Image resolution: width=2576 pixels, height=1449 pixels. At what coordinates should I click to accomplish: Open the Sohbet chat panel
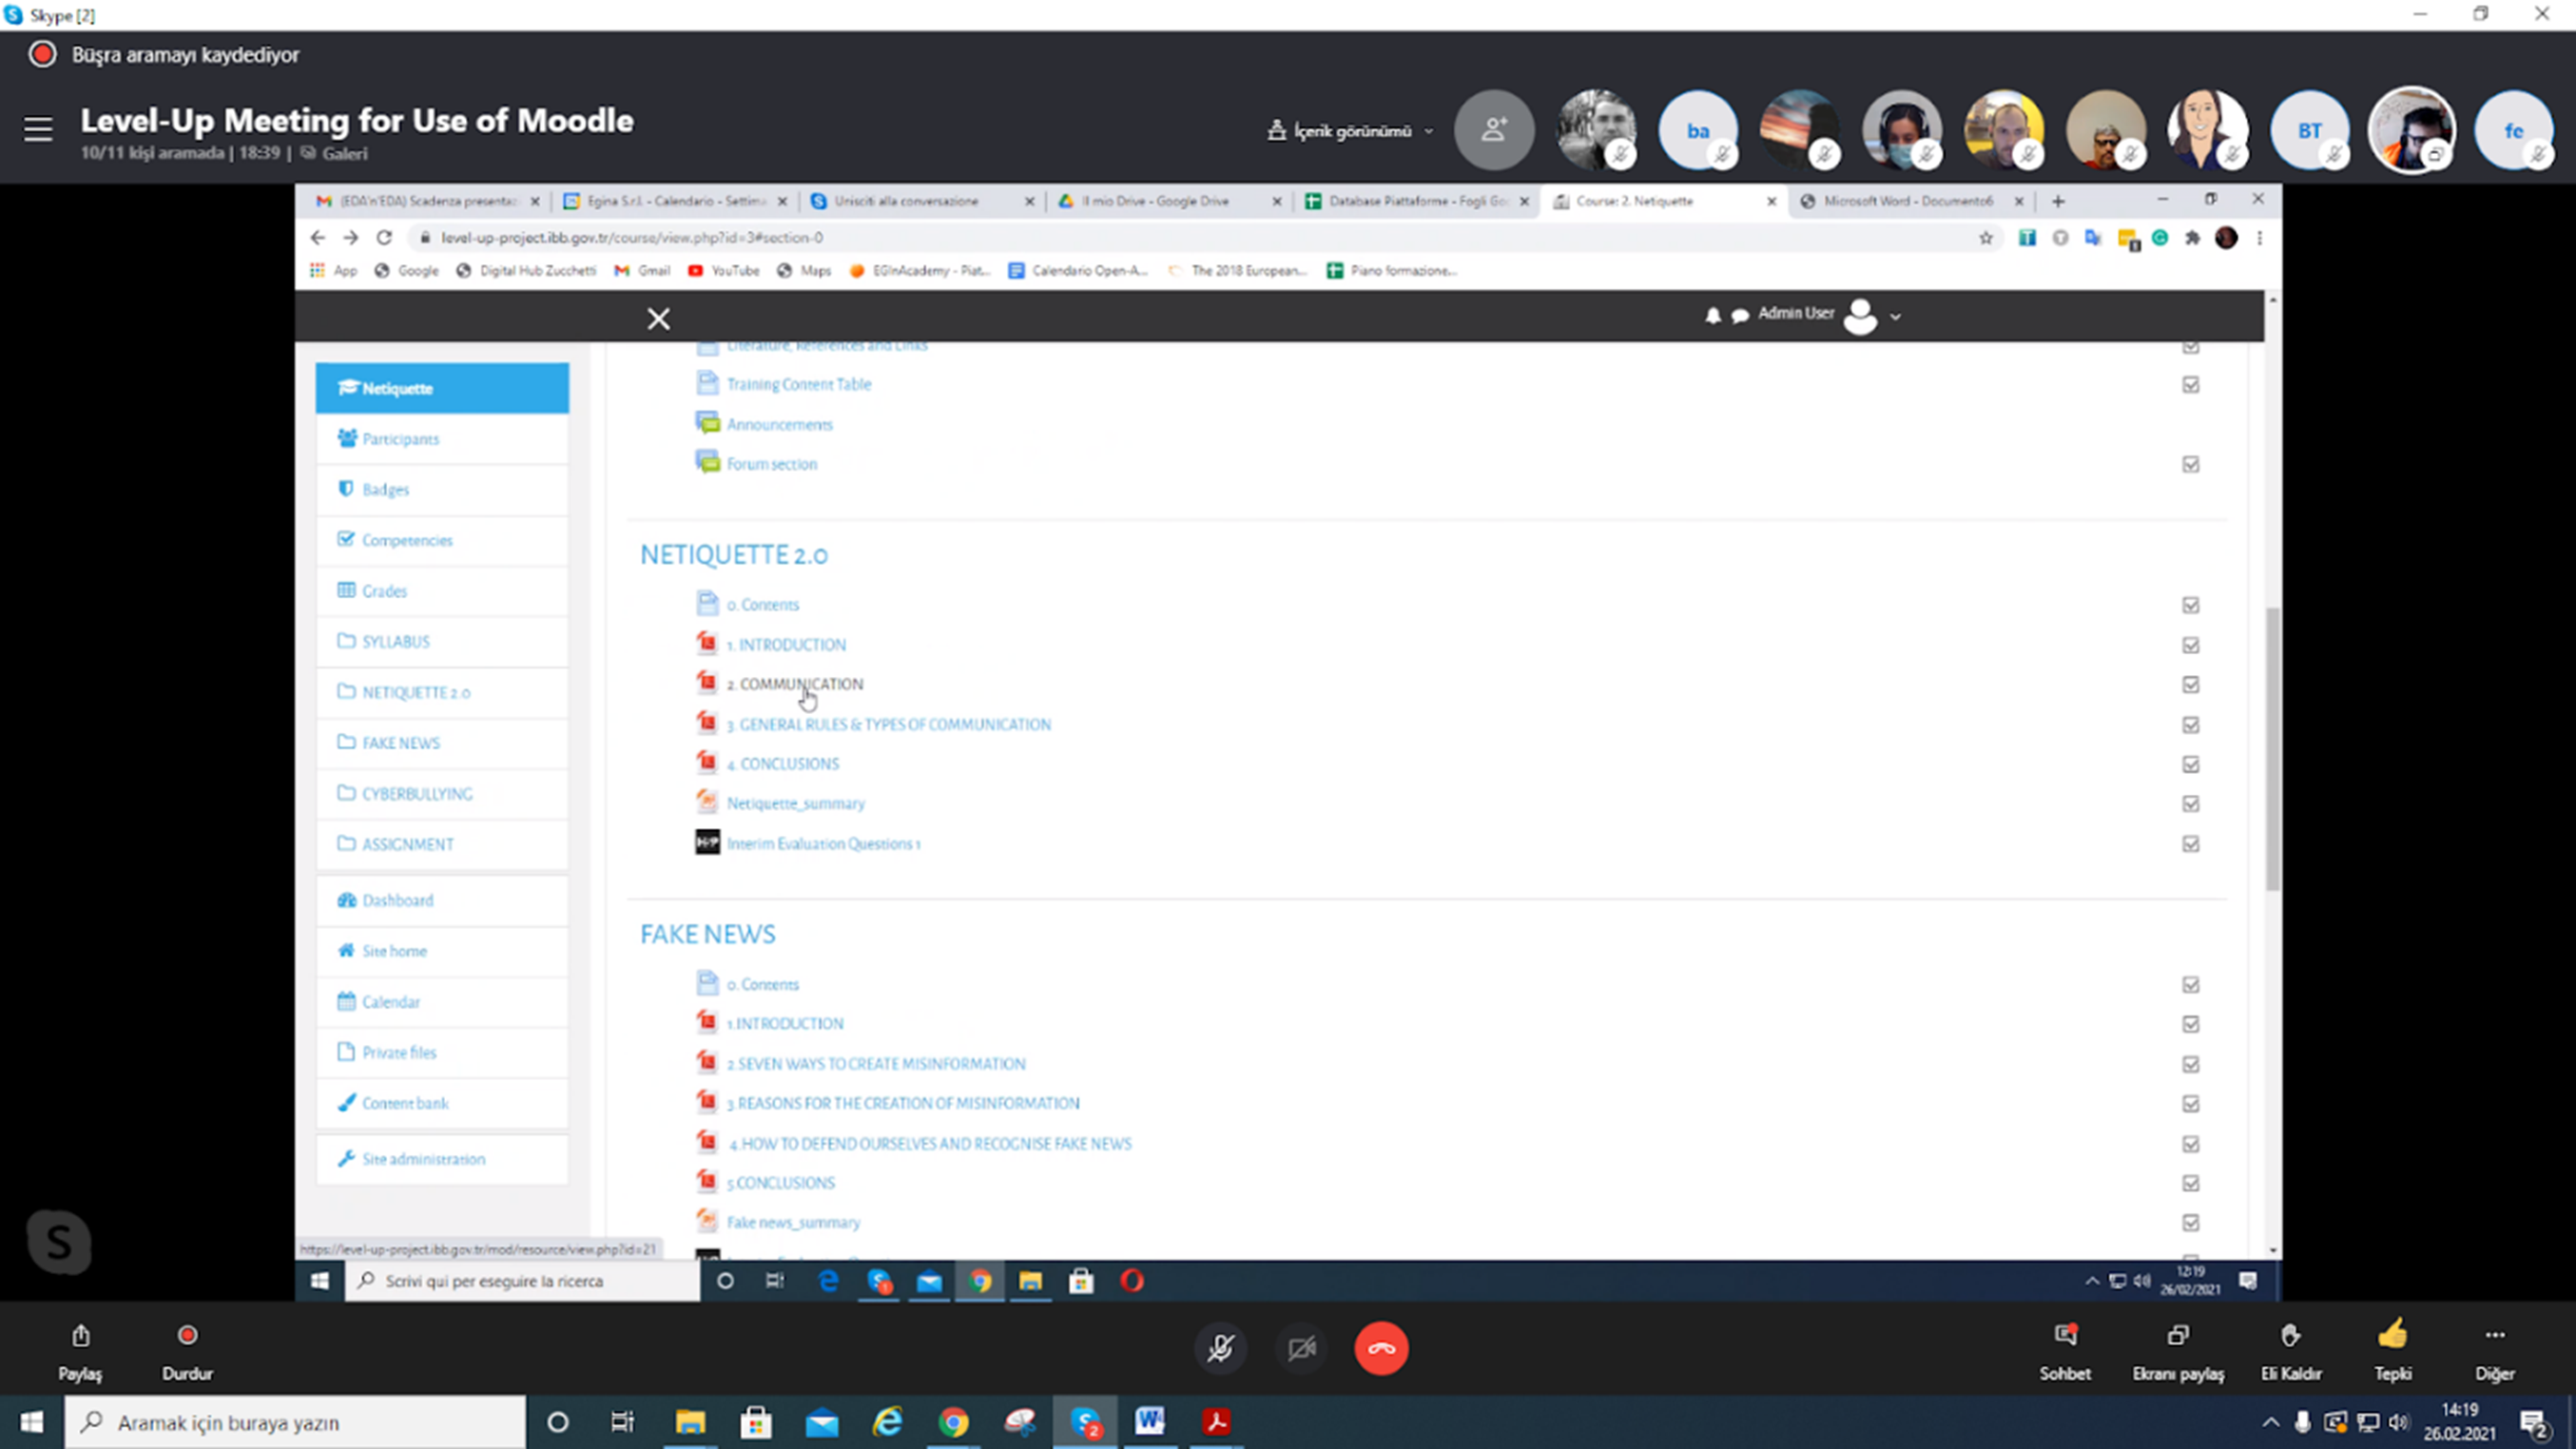pos(2065,1337)
